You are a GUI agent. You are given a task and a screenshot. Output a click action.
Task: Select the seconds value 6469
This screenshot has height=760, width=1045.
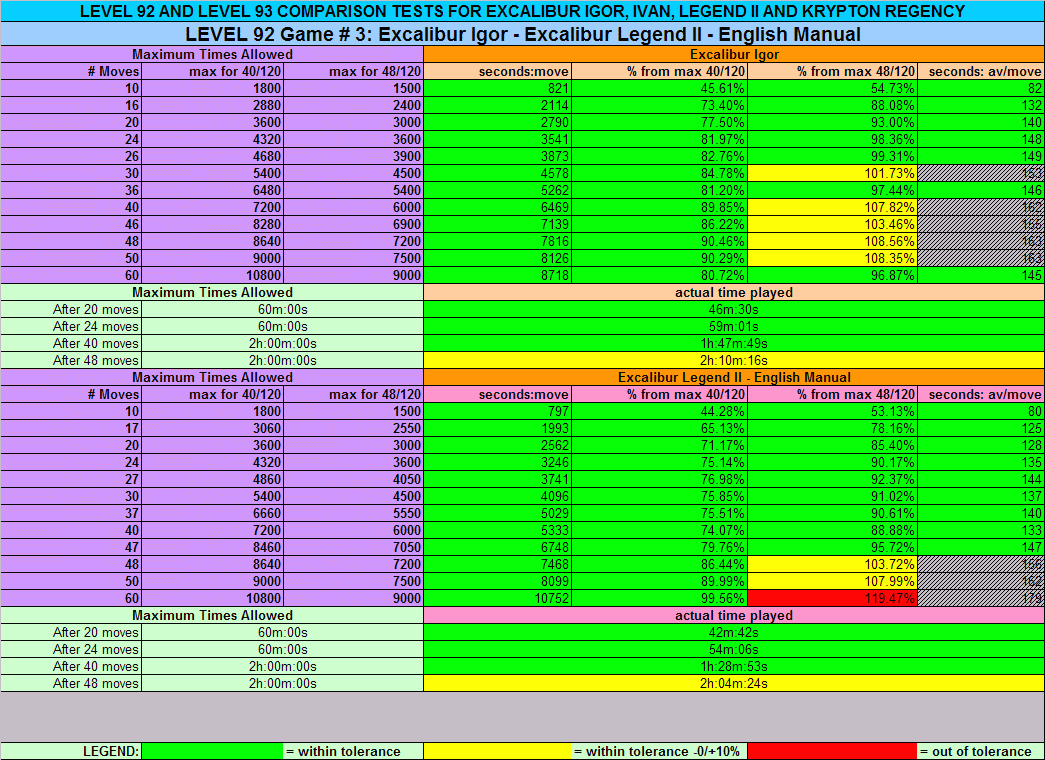(497, 207)
